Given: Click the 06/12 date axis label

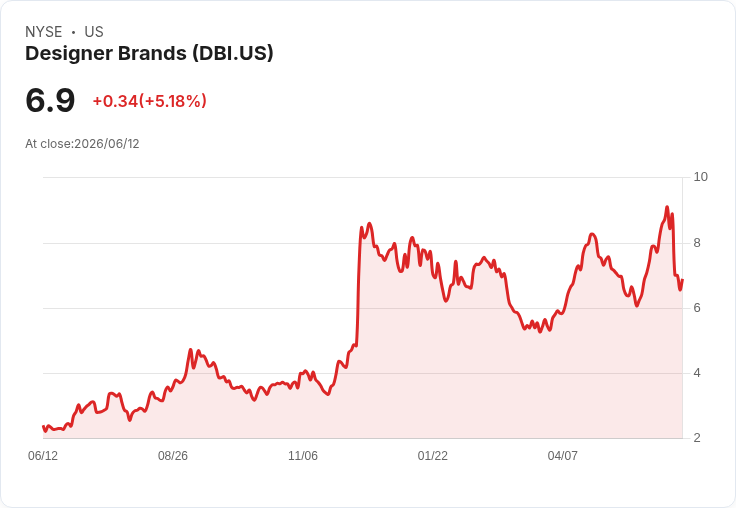Looking at the screenshot, I should pyautogui.click(x=43, y=455).
